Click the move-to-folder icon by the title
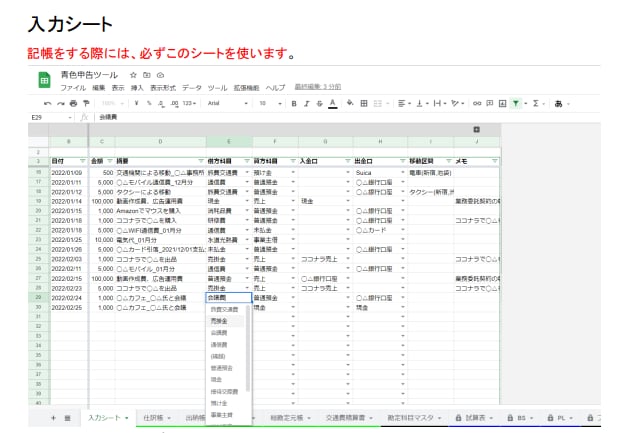 [147, 75]
